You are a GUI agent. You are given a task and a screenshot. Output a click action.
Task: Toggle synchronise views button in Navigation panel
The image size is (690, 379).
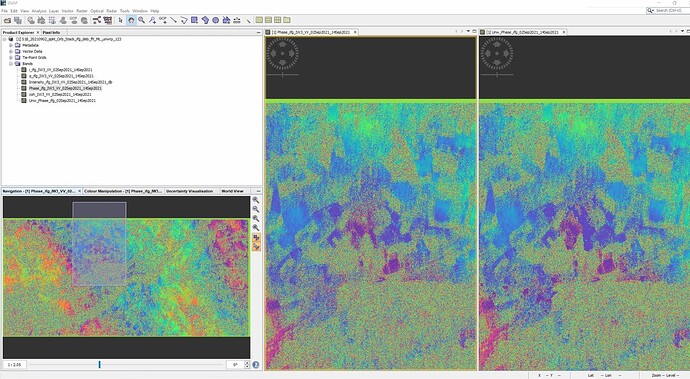coord(256,238)
